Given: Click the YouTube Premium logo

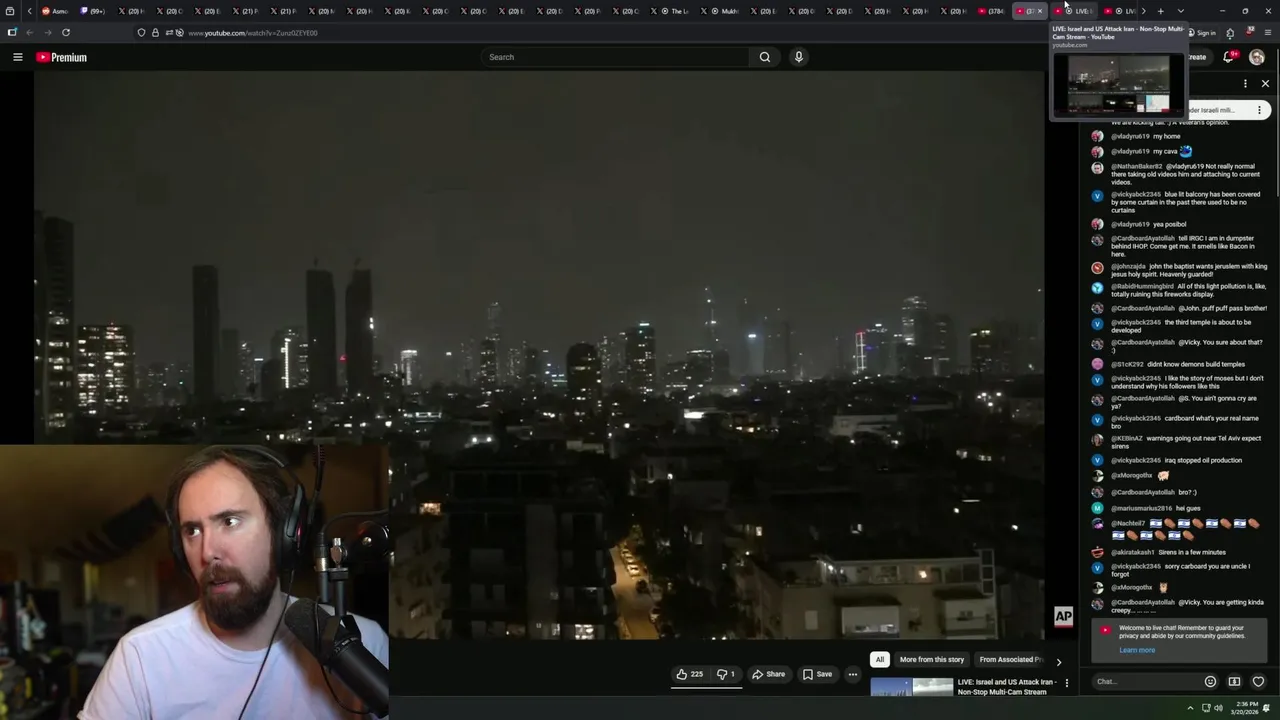Looking at the screenshot, I should tap(62, 57).
